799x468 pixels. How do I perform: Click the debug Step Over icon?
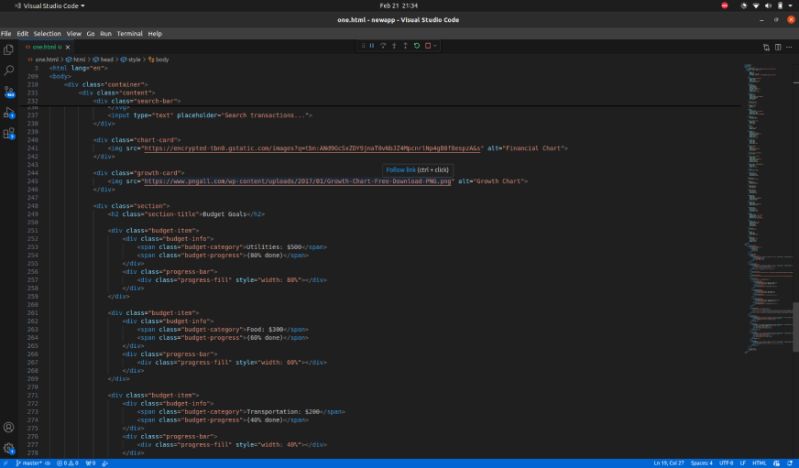click(x=383, y=46)
